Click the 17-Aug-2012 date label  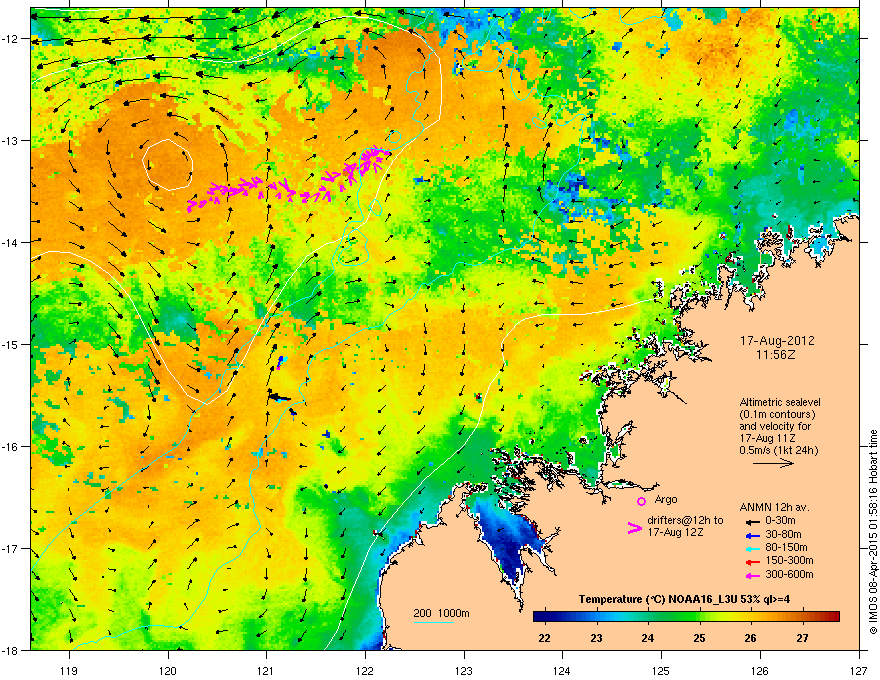777,341
